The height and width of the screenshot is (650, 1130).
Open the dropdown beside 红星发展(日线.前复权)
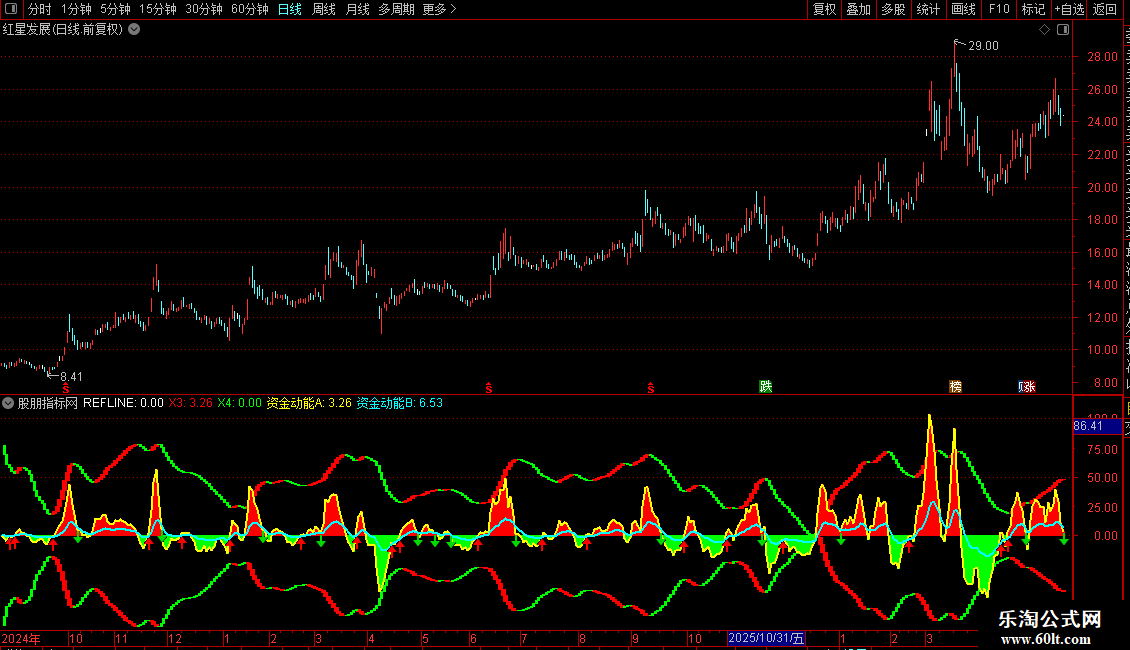coord(134,30)
